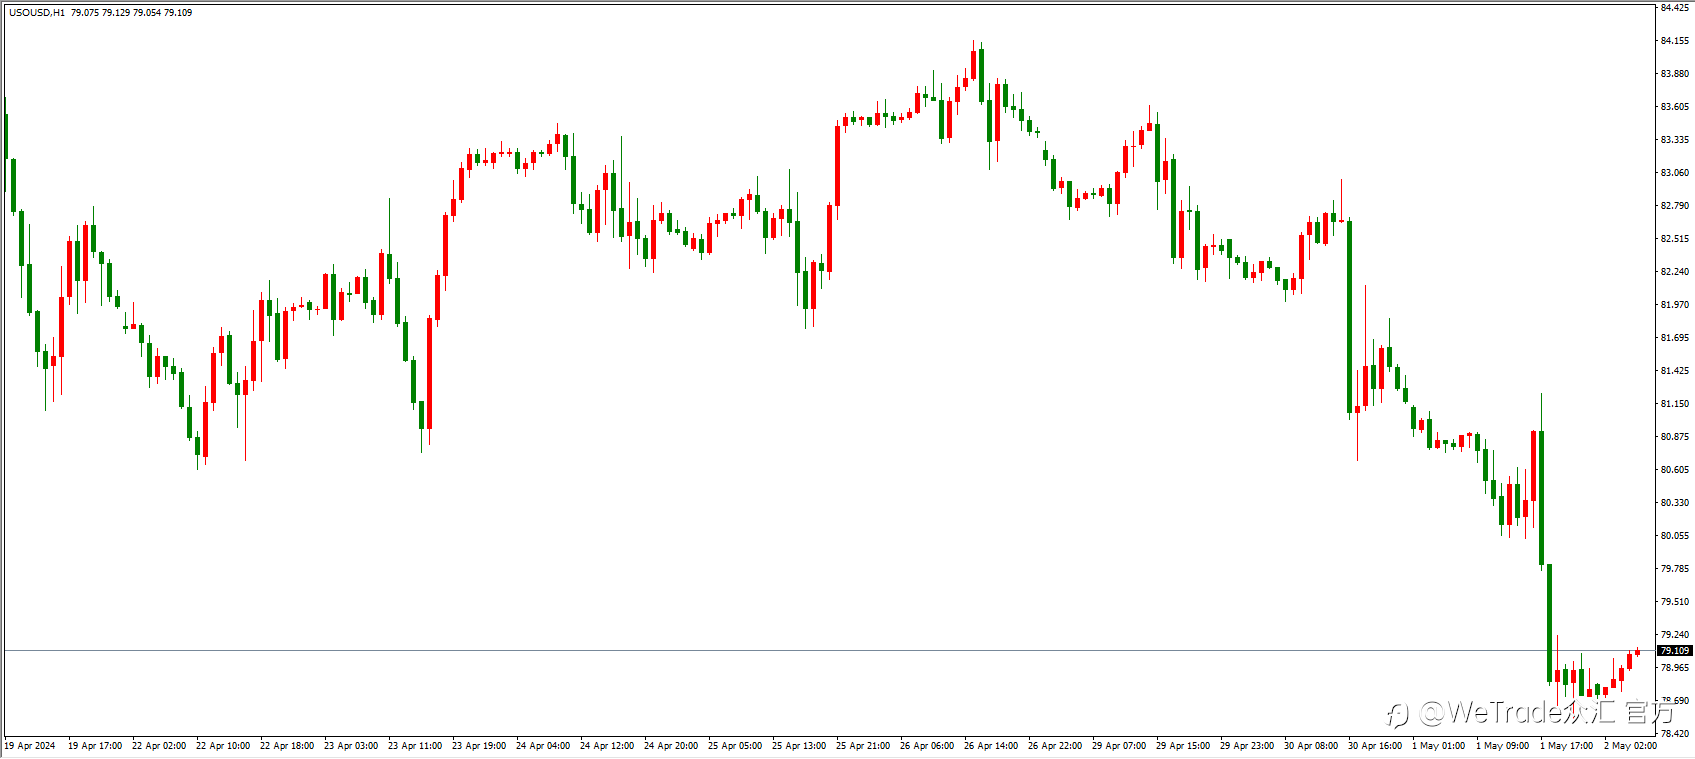Select the 26 Apr 14:00 time label
Screen dimensions: 1695x759
991,746
